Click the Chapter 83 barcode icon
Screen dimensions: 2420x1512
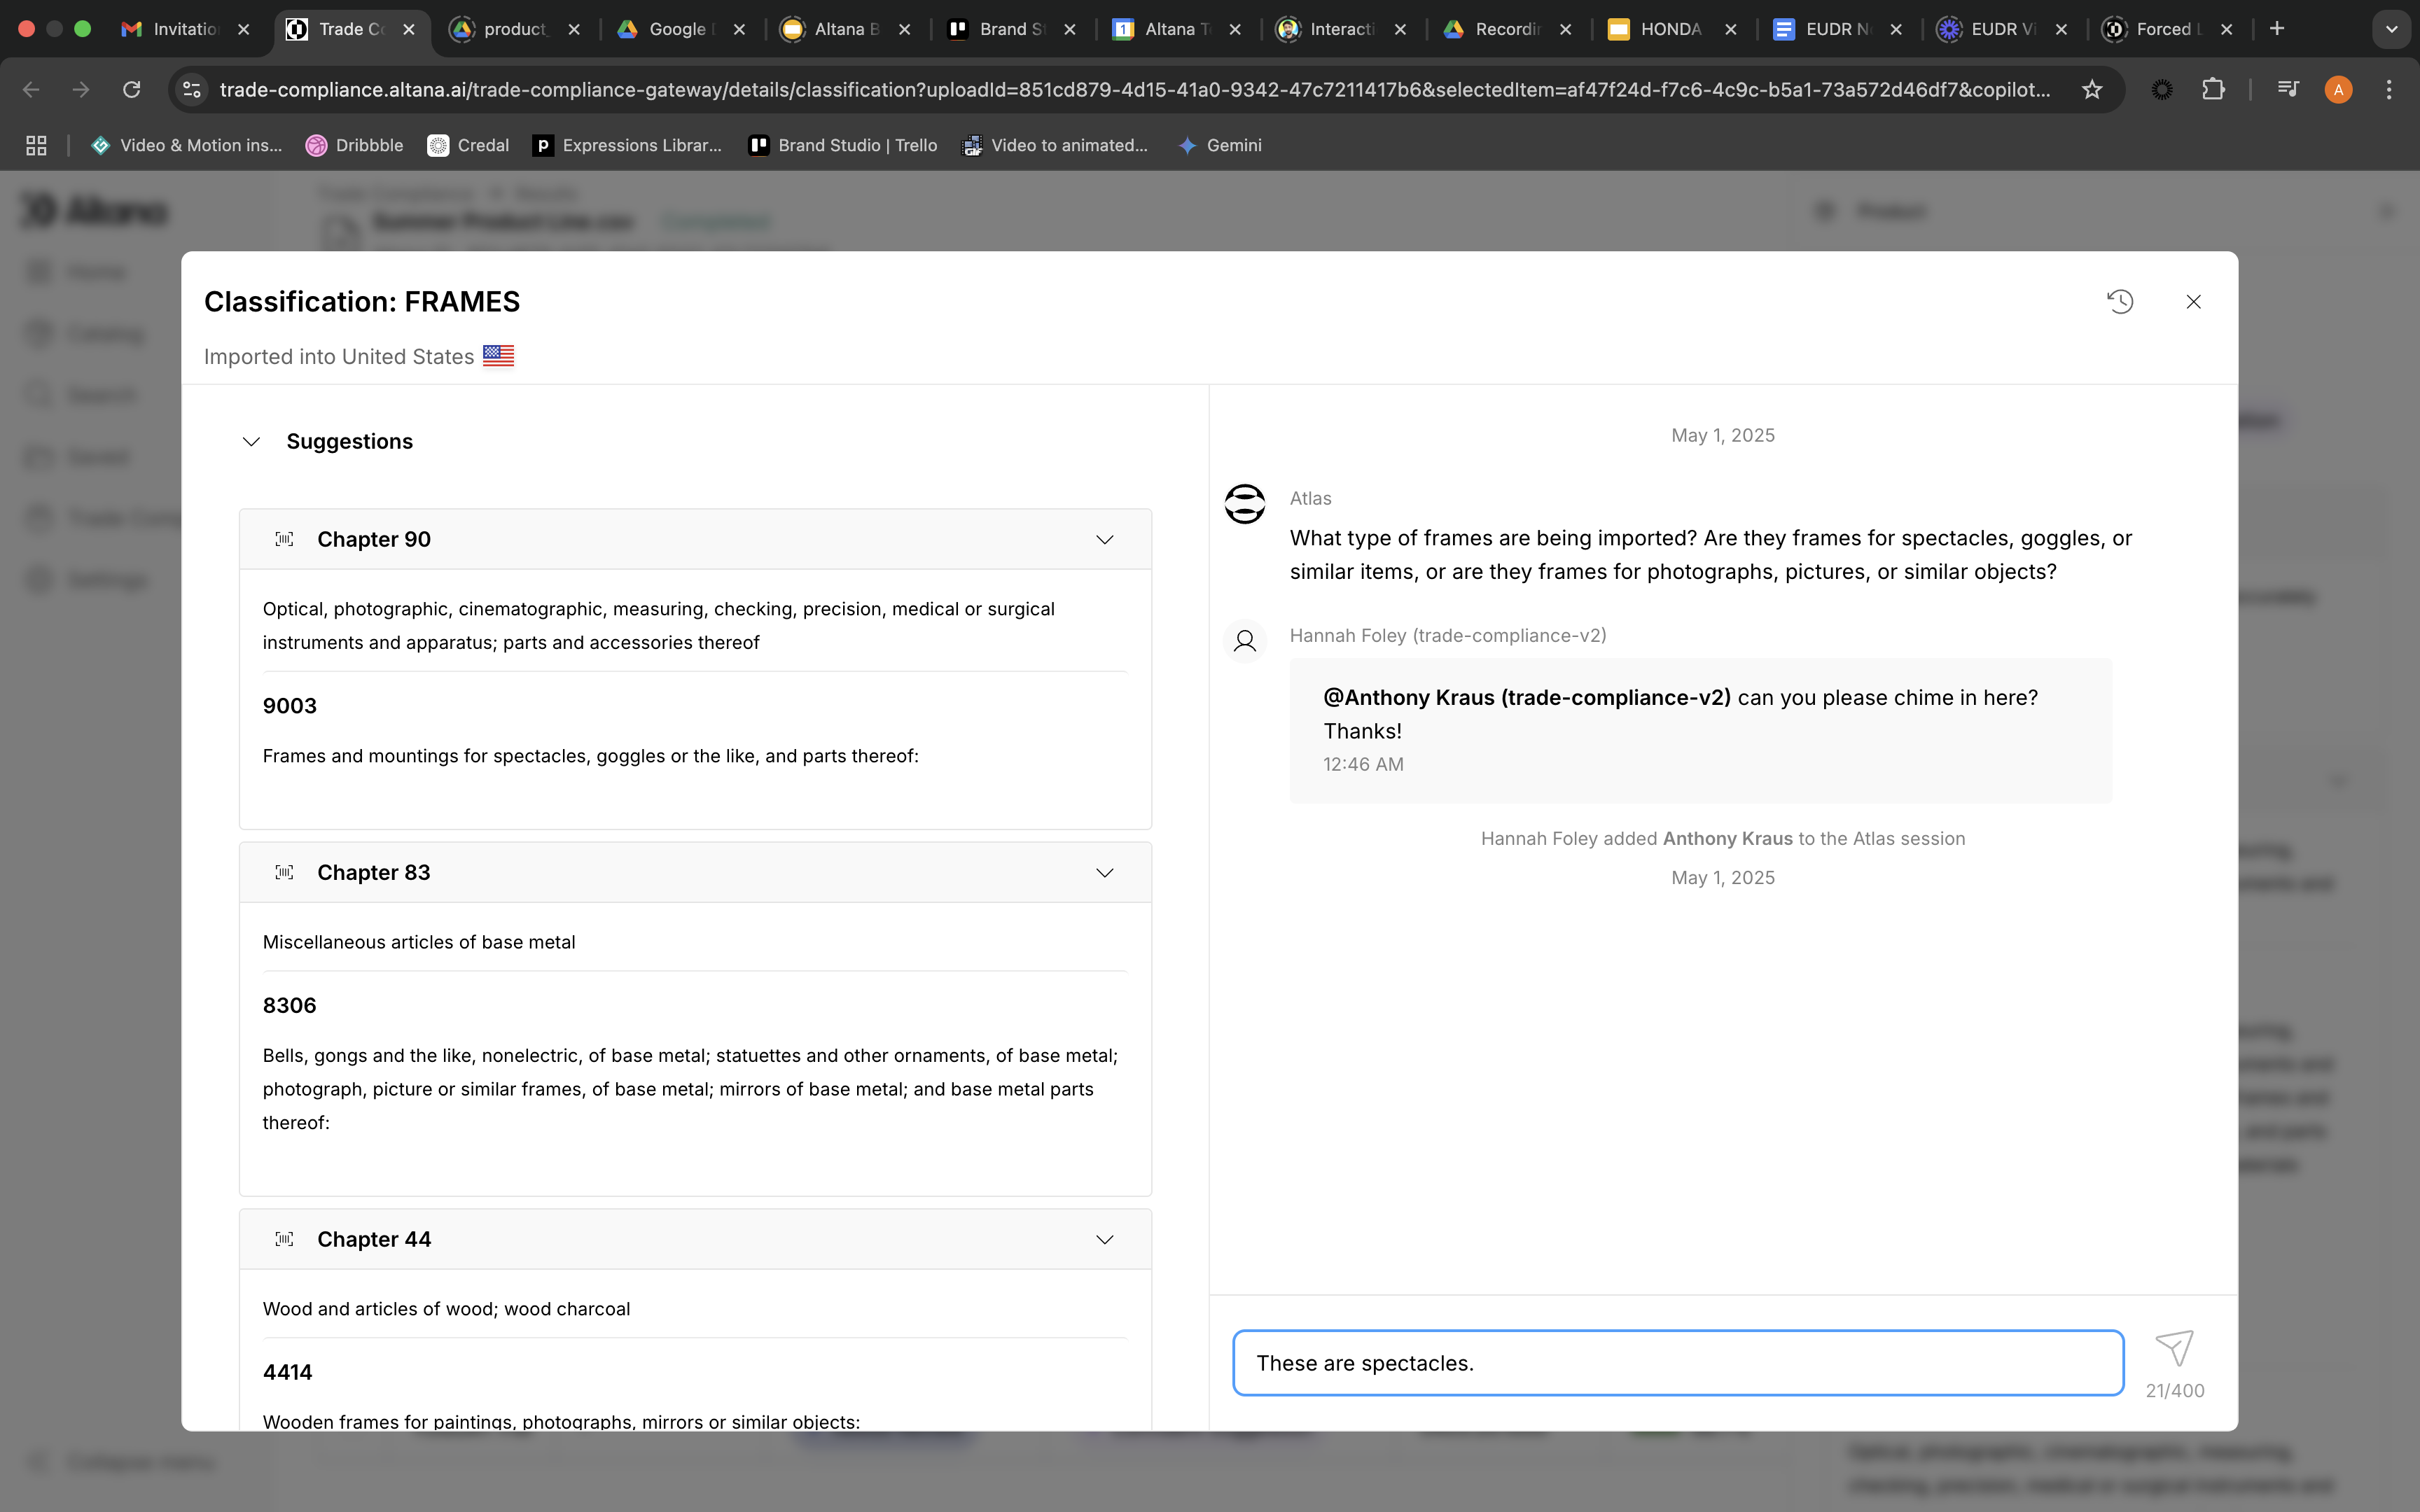[x=284, y=873]
